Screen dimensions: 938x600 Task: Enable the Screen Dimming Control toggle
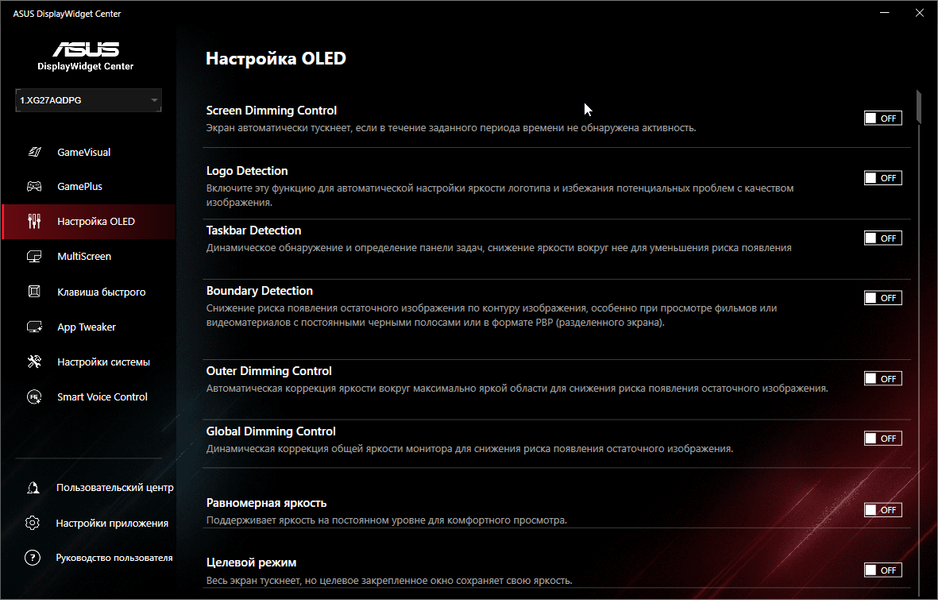coord(882,118)
